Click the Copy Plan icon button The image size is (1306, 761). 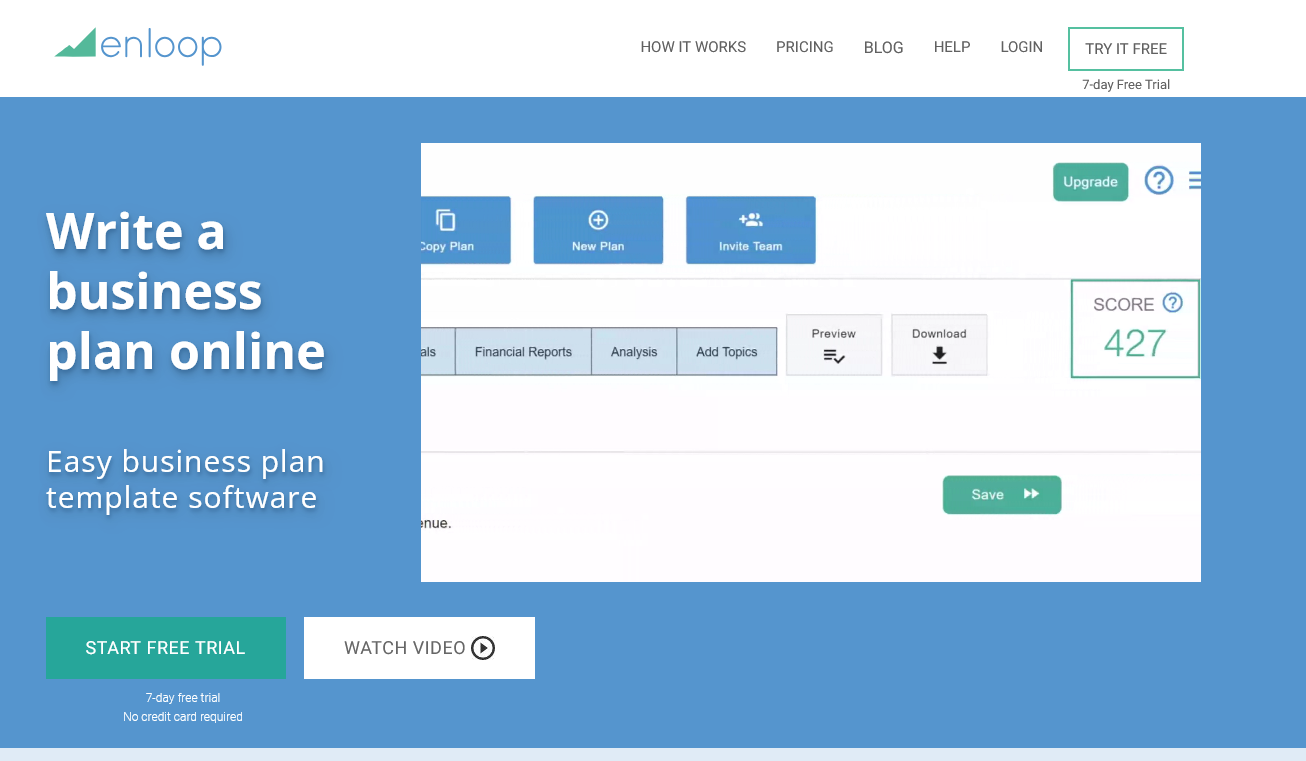coord(446,220)
